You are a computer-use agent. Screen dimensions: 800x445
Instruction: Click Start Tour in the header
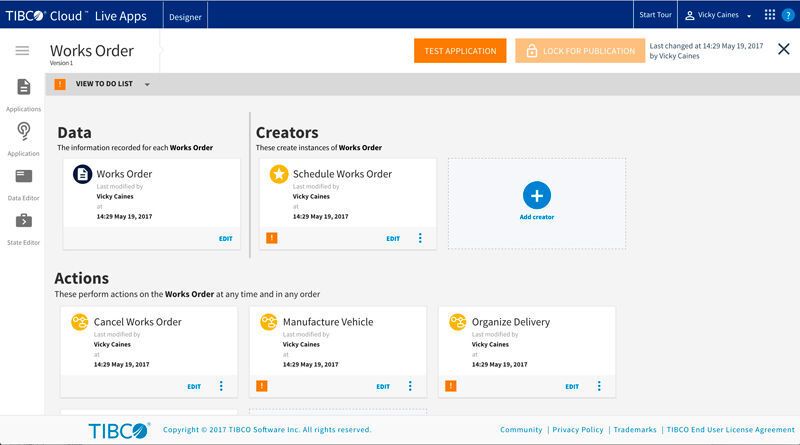[x=656, y=15]
